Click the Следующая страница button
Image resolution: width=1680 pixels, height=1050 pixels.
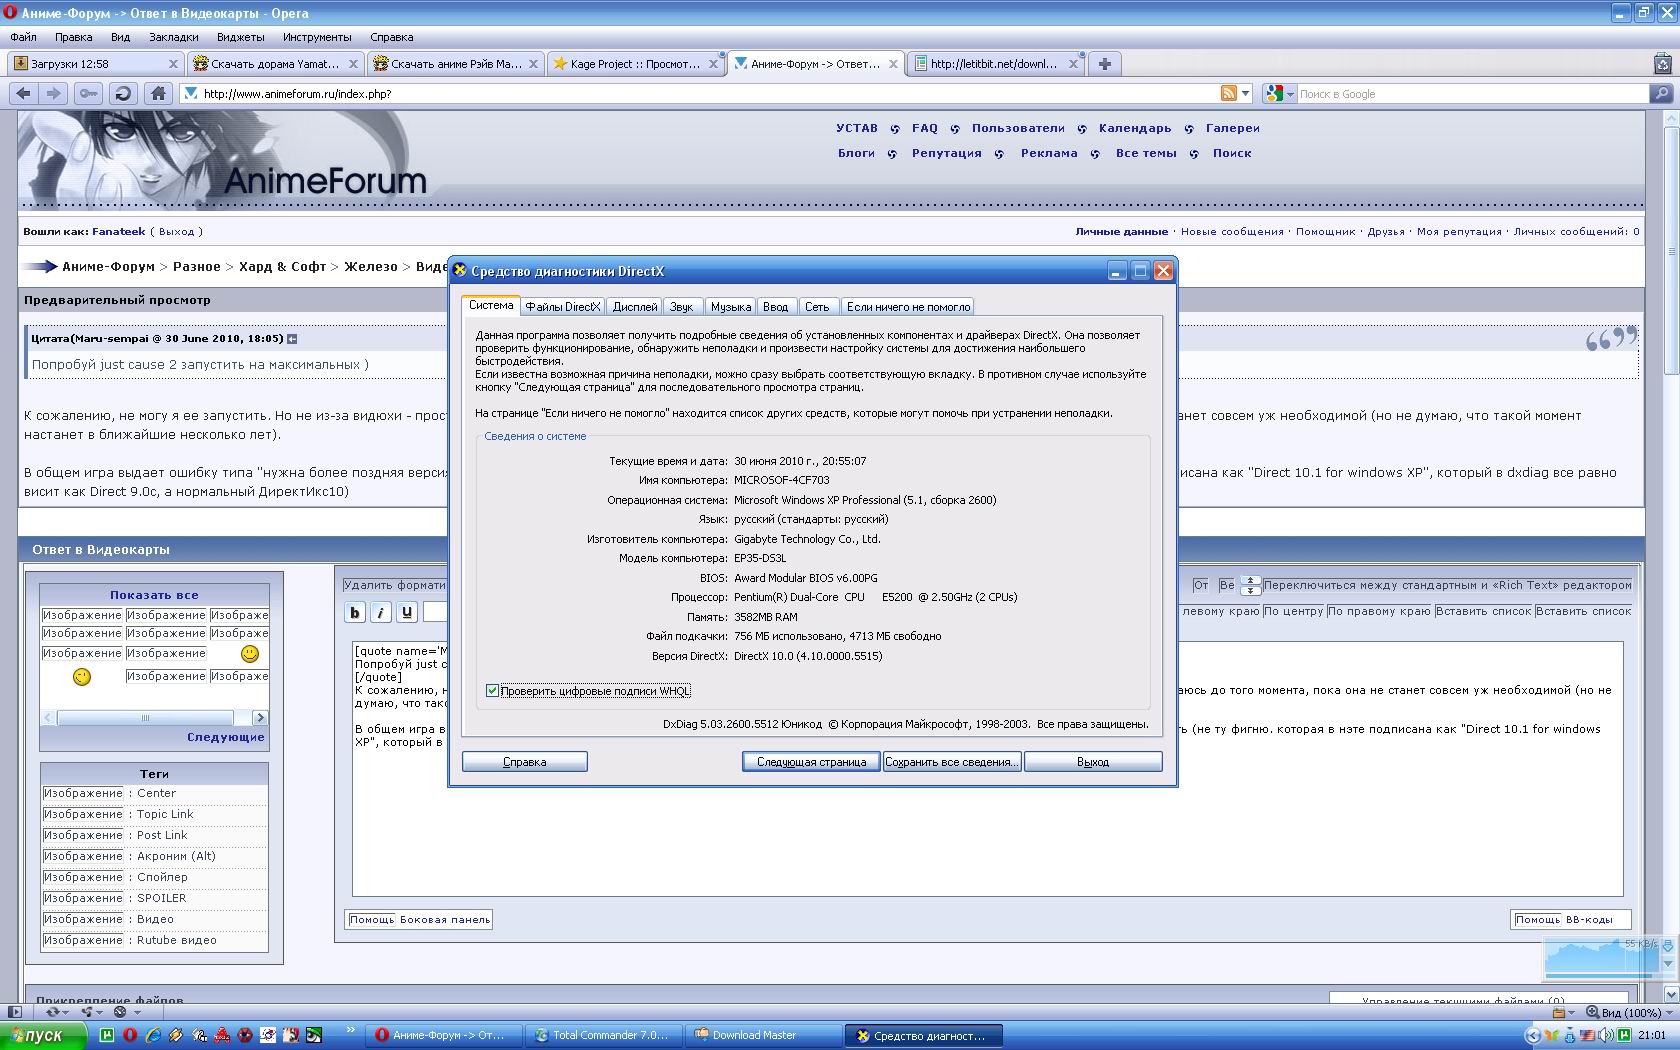811,762
